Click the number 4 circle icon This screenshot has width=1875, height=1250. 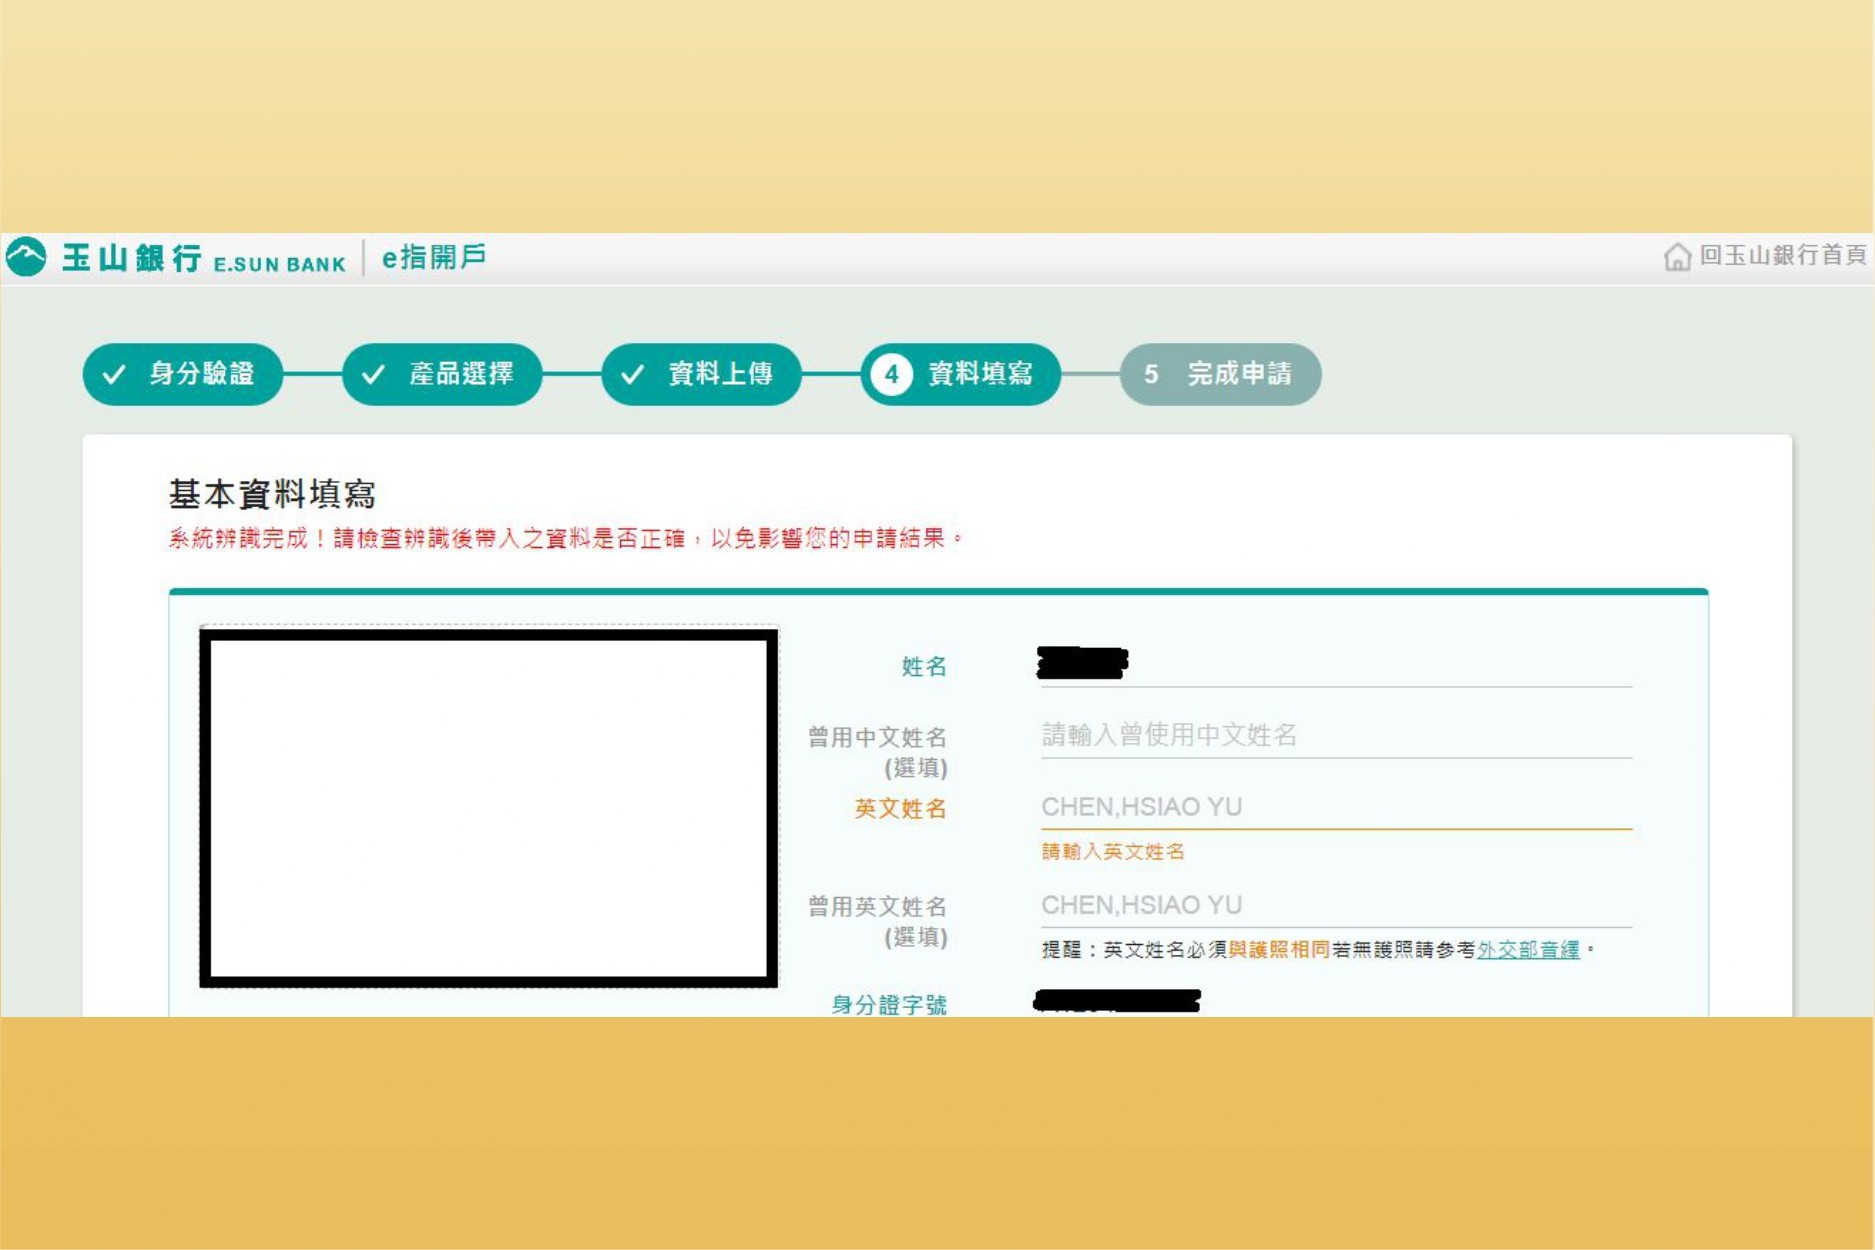[891, 374]
